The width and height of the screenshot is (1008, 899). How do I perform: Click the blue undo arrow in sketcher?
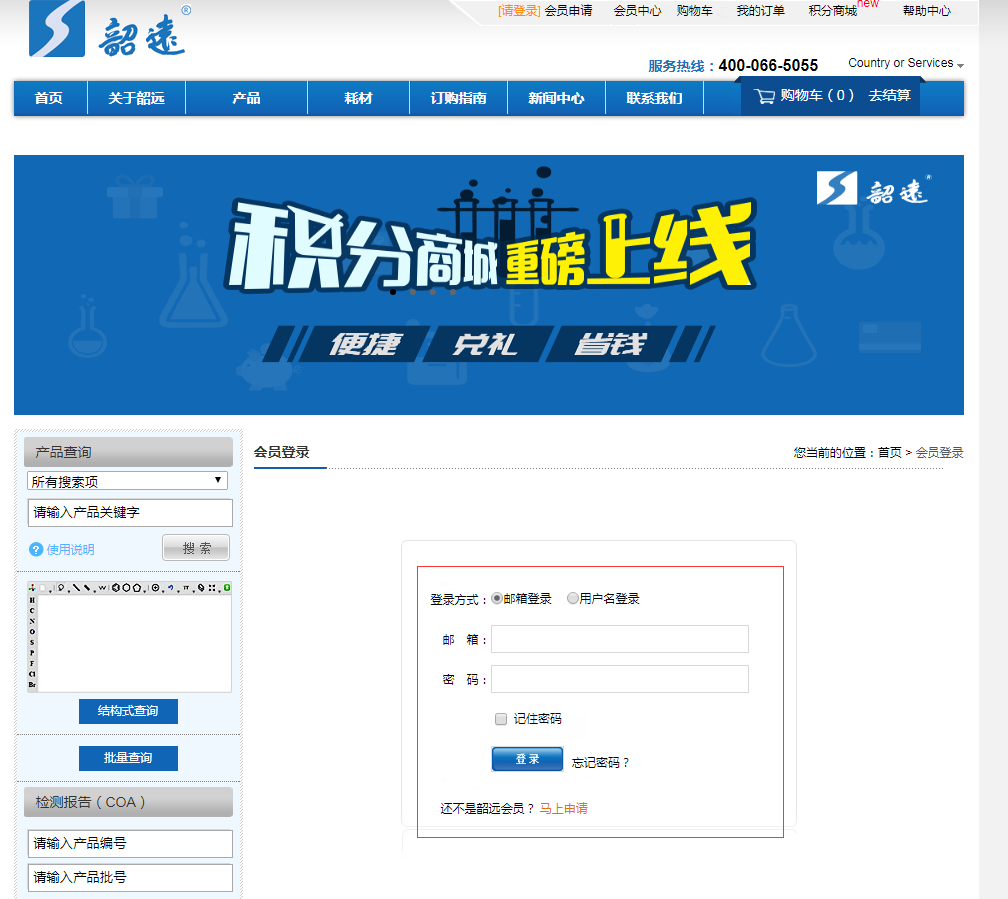click(x=170, y=587)
